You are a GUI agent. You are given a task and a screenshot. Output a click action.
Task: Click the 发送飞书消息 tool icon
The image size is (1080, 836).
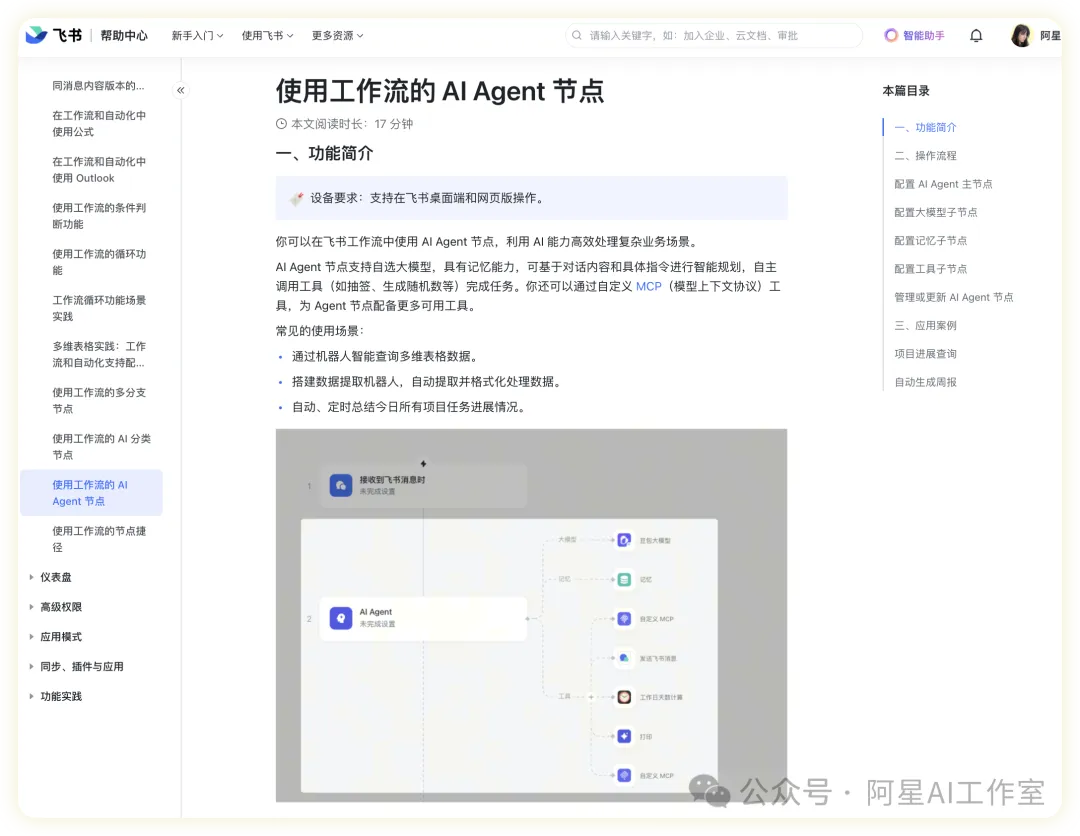[624, 658]
